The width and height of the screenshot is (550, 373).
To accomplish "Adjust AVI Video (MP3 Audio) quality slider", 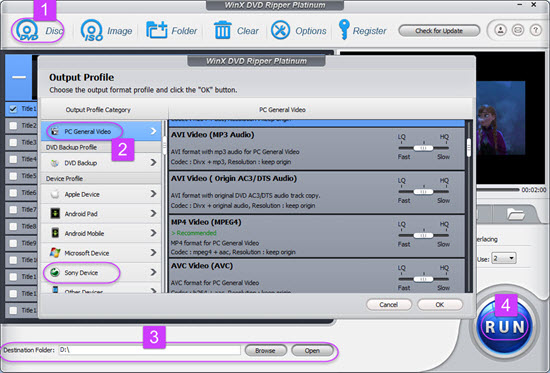I will [x=423, y=148].
